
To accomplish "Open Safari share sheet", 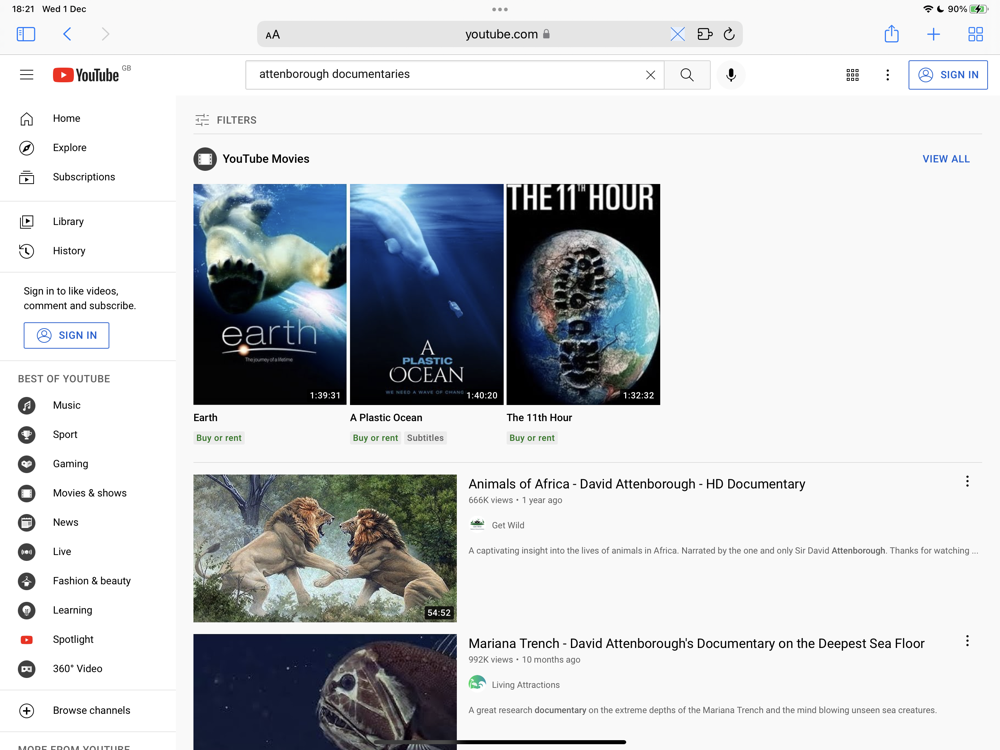I will click(892, 34).
